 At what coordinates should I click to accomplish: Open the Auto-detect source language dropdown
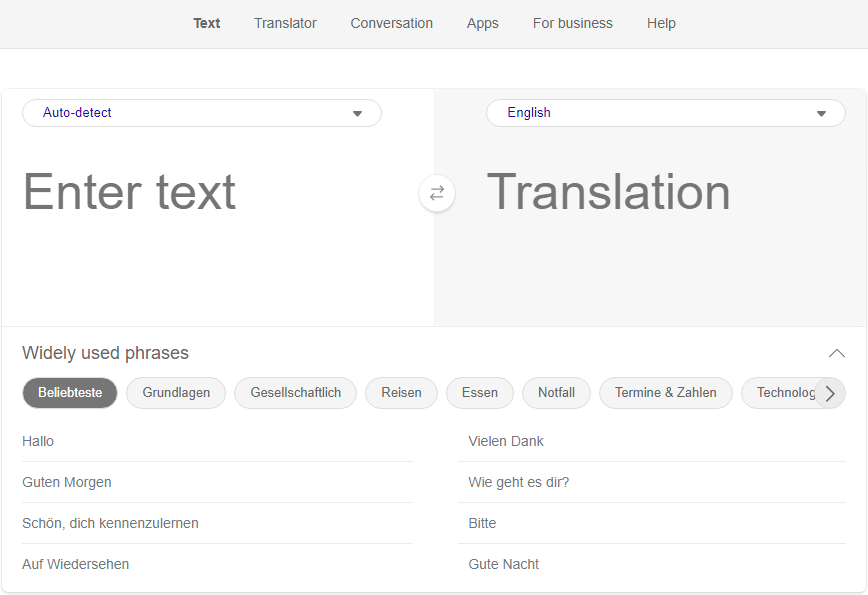[201, 113]
